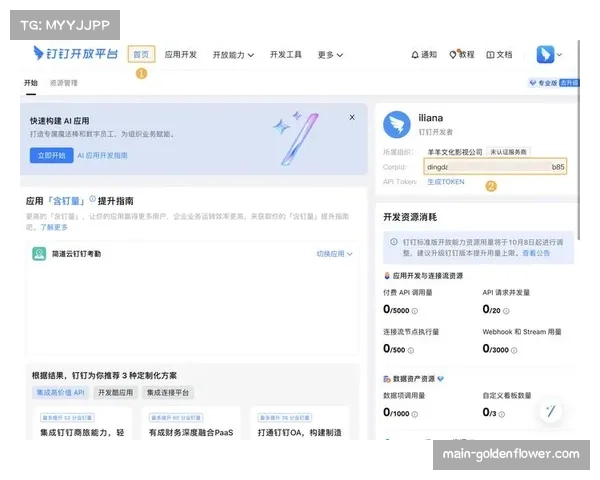Click the 数据资产资源 section icon
The width and height of the screenshot is (600, 480).
tap(387, 379)
